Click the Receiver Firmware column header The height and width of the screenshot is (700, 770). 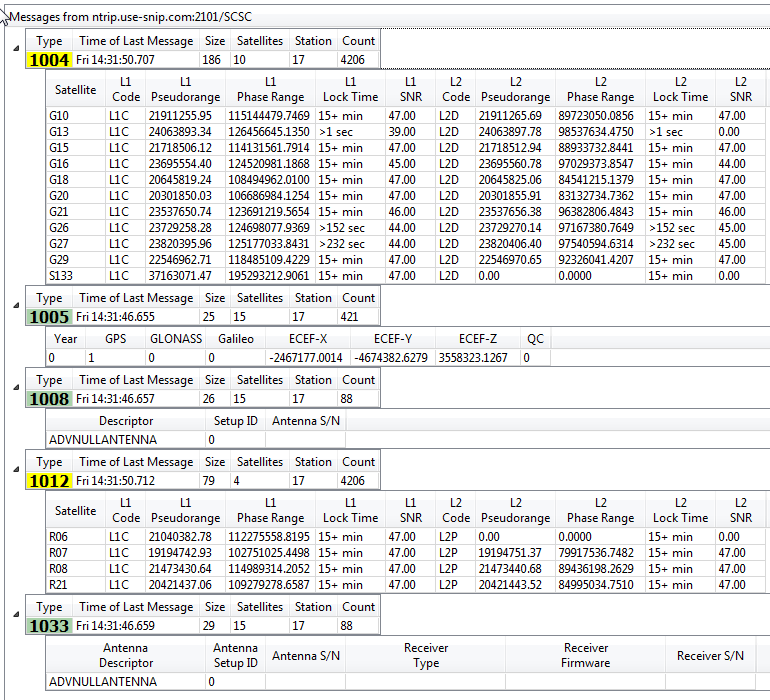tap(585, 655)
